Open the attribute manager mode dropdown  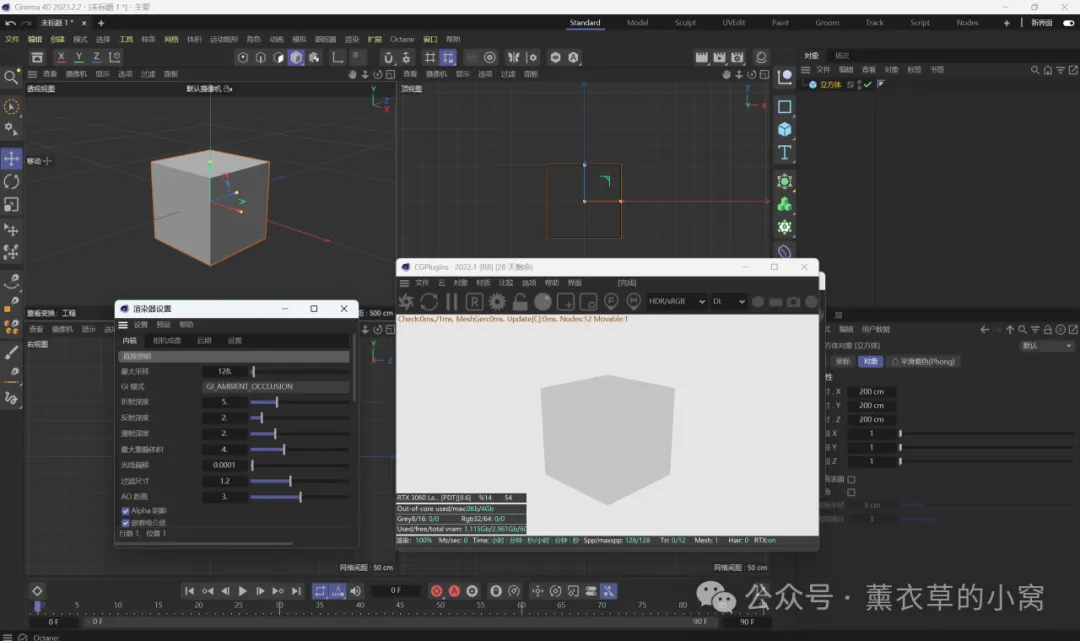[x=1046, y=346]
